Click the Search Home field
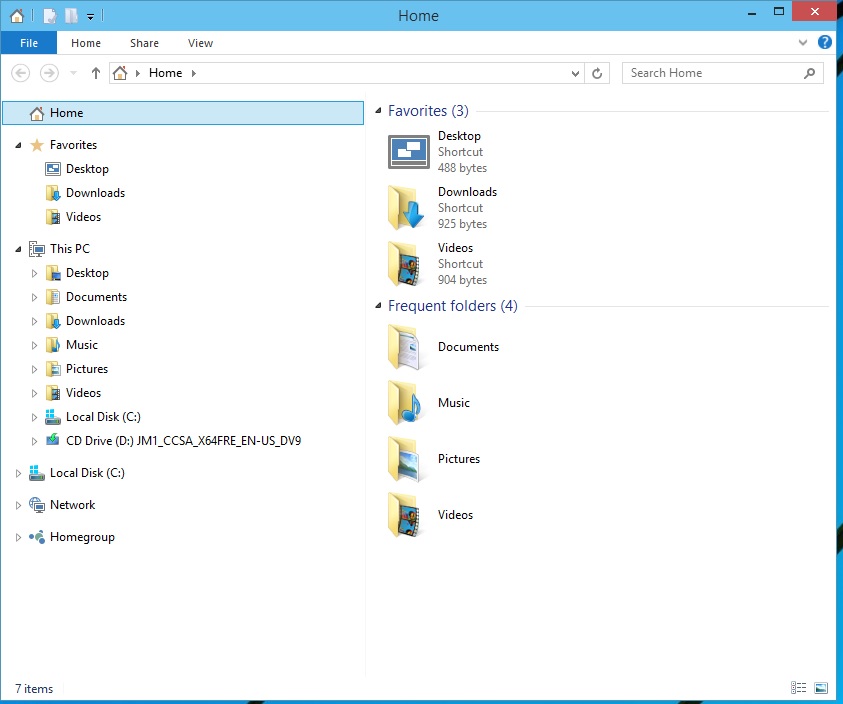This screenshot has height=704, width=843. click(x=723, y=73)
